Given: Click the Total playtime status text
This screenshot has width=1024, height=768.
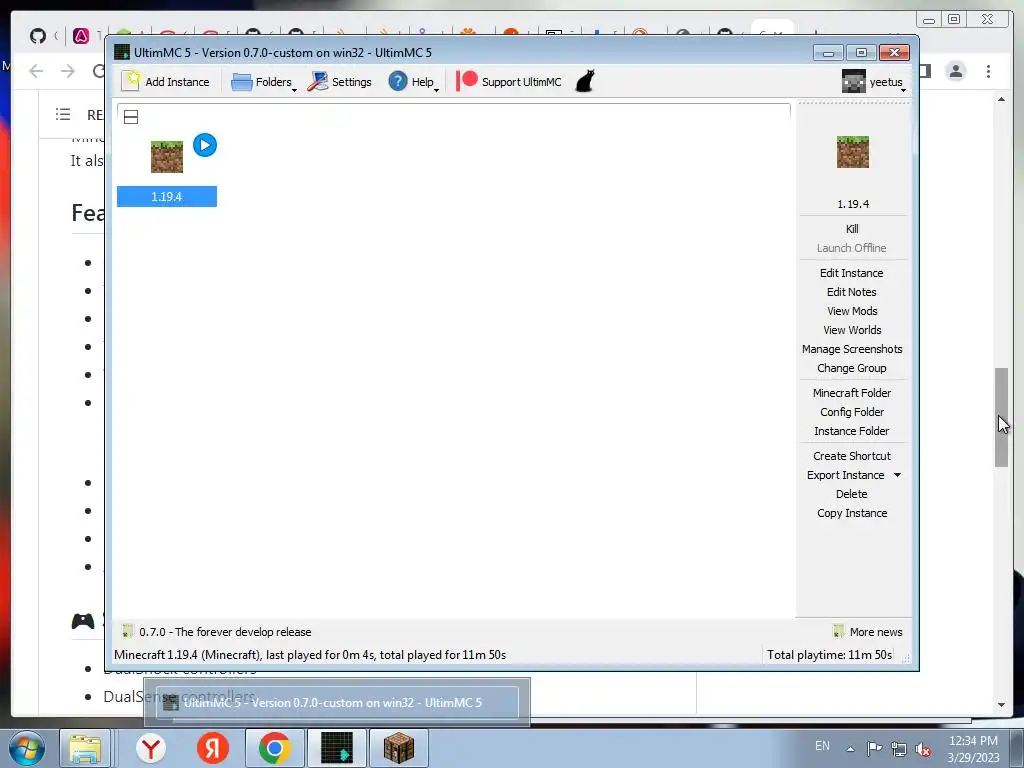Looking at the screenshot, I should 829,654.
